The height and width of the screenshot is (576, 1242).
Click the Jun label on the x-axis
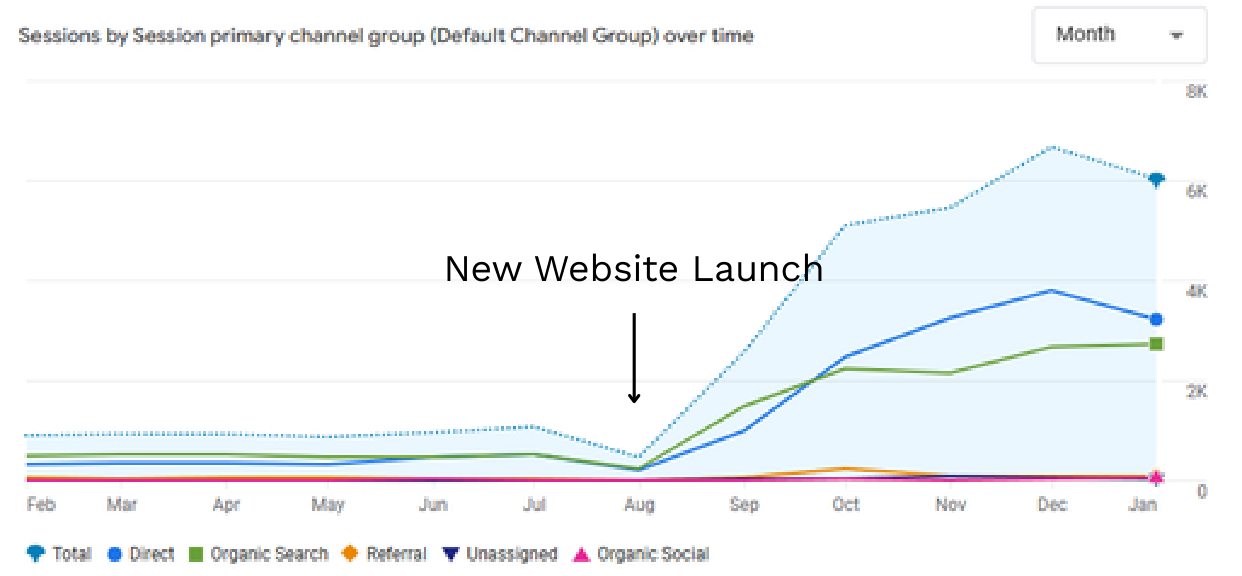click(x=432, y=505)
